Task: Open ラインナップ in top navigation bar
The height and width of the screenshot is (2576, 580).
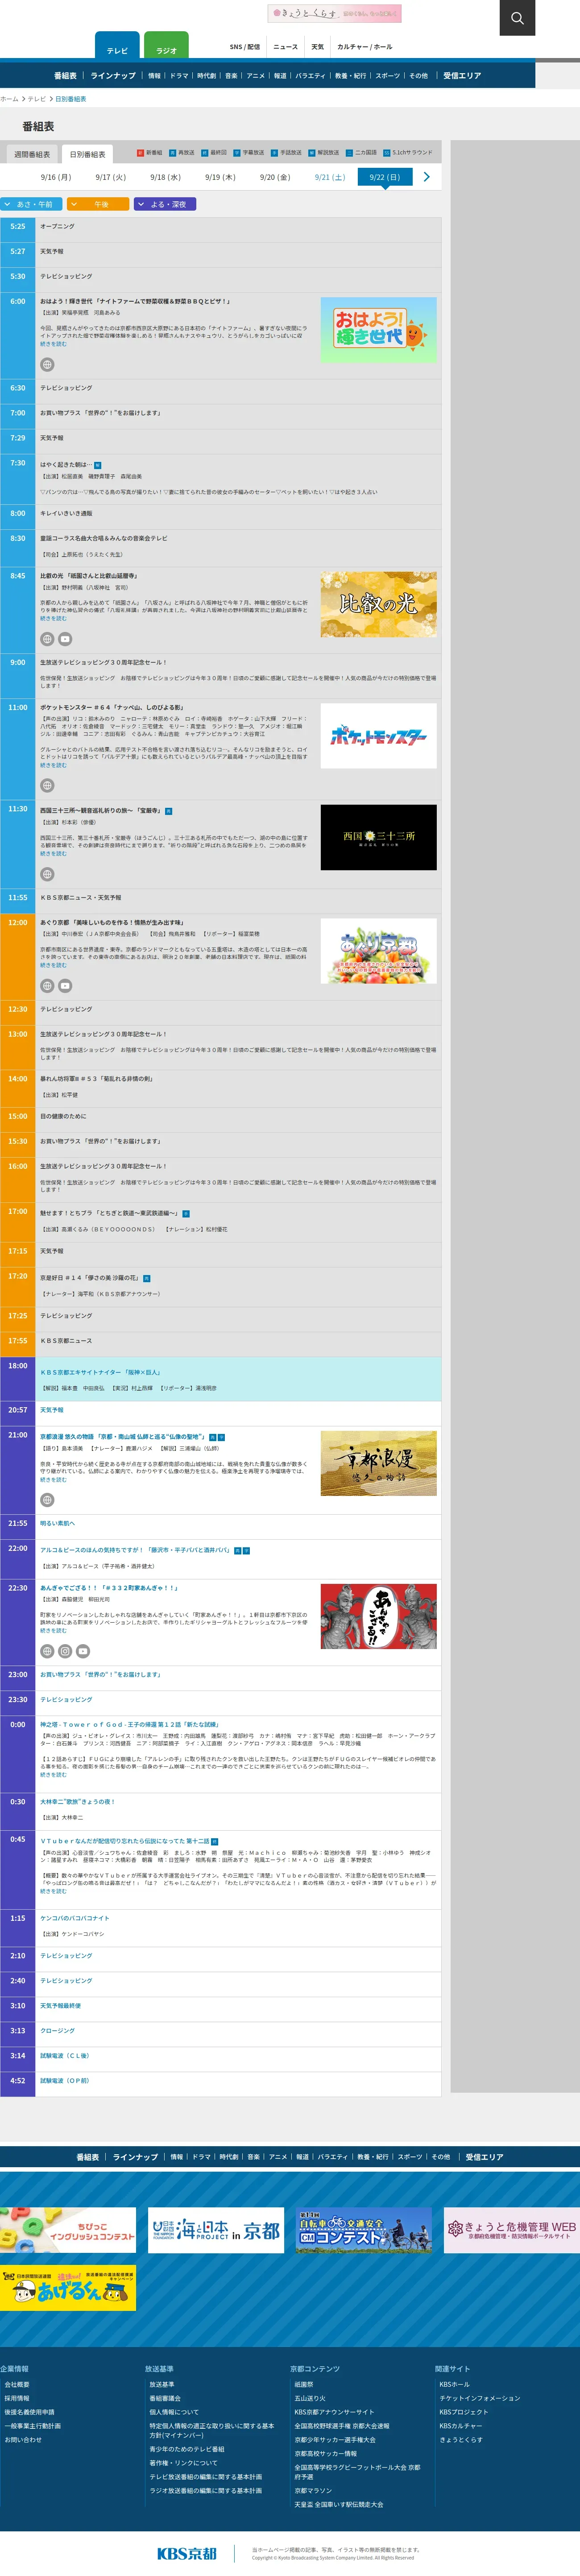Action: 113,76
